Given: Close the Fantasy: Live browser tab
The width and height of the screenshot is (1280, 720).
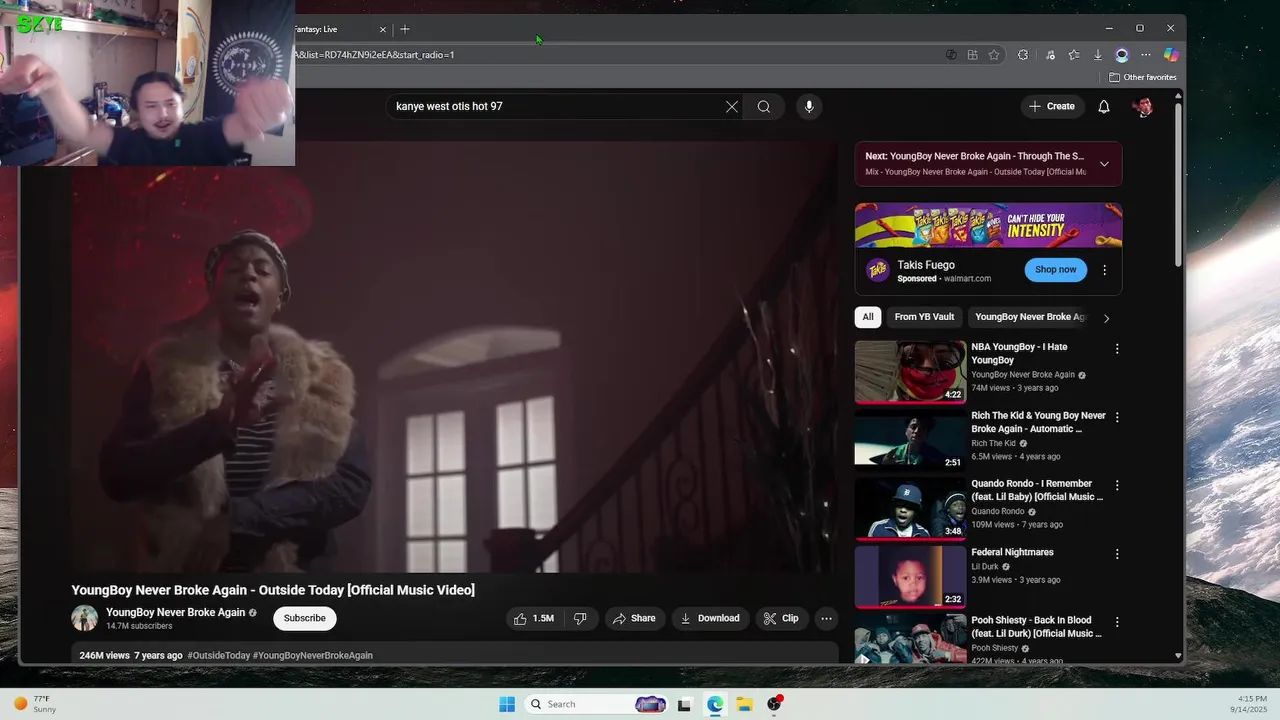Looking at the screenshot, I should 382,29.
